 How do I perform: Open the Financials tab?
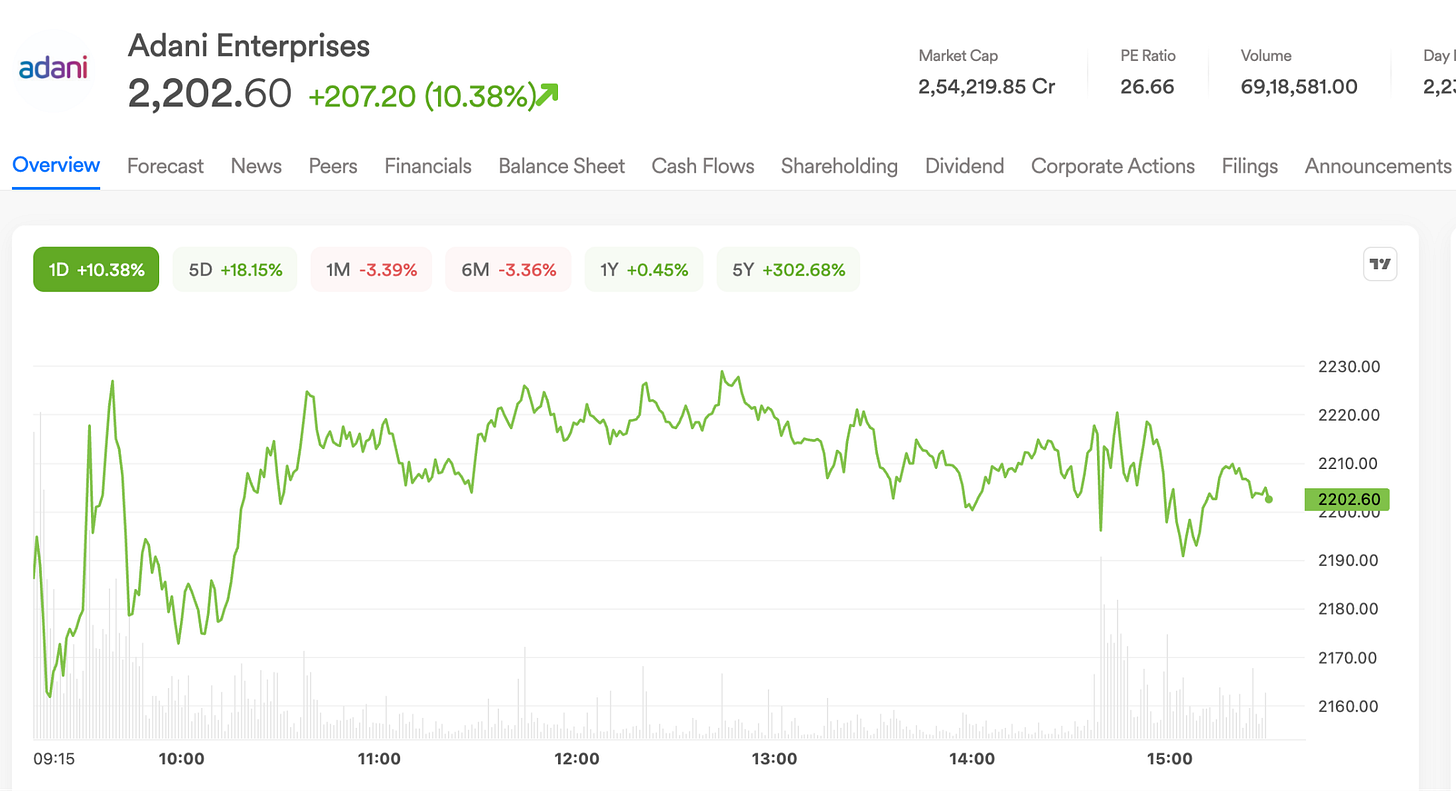[x=428, y=166]
